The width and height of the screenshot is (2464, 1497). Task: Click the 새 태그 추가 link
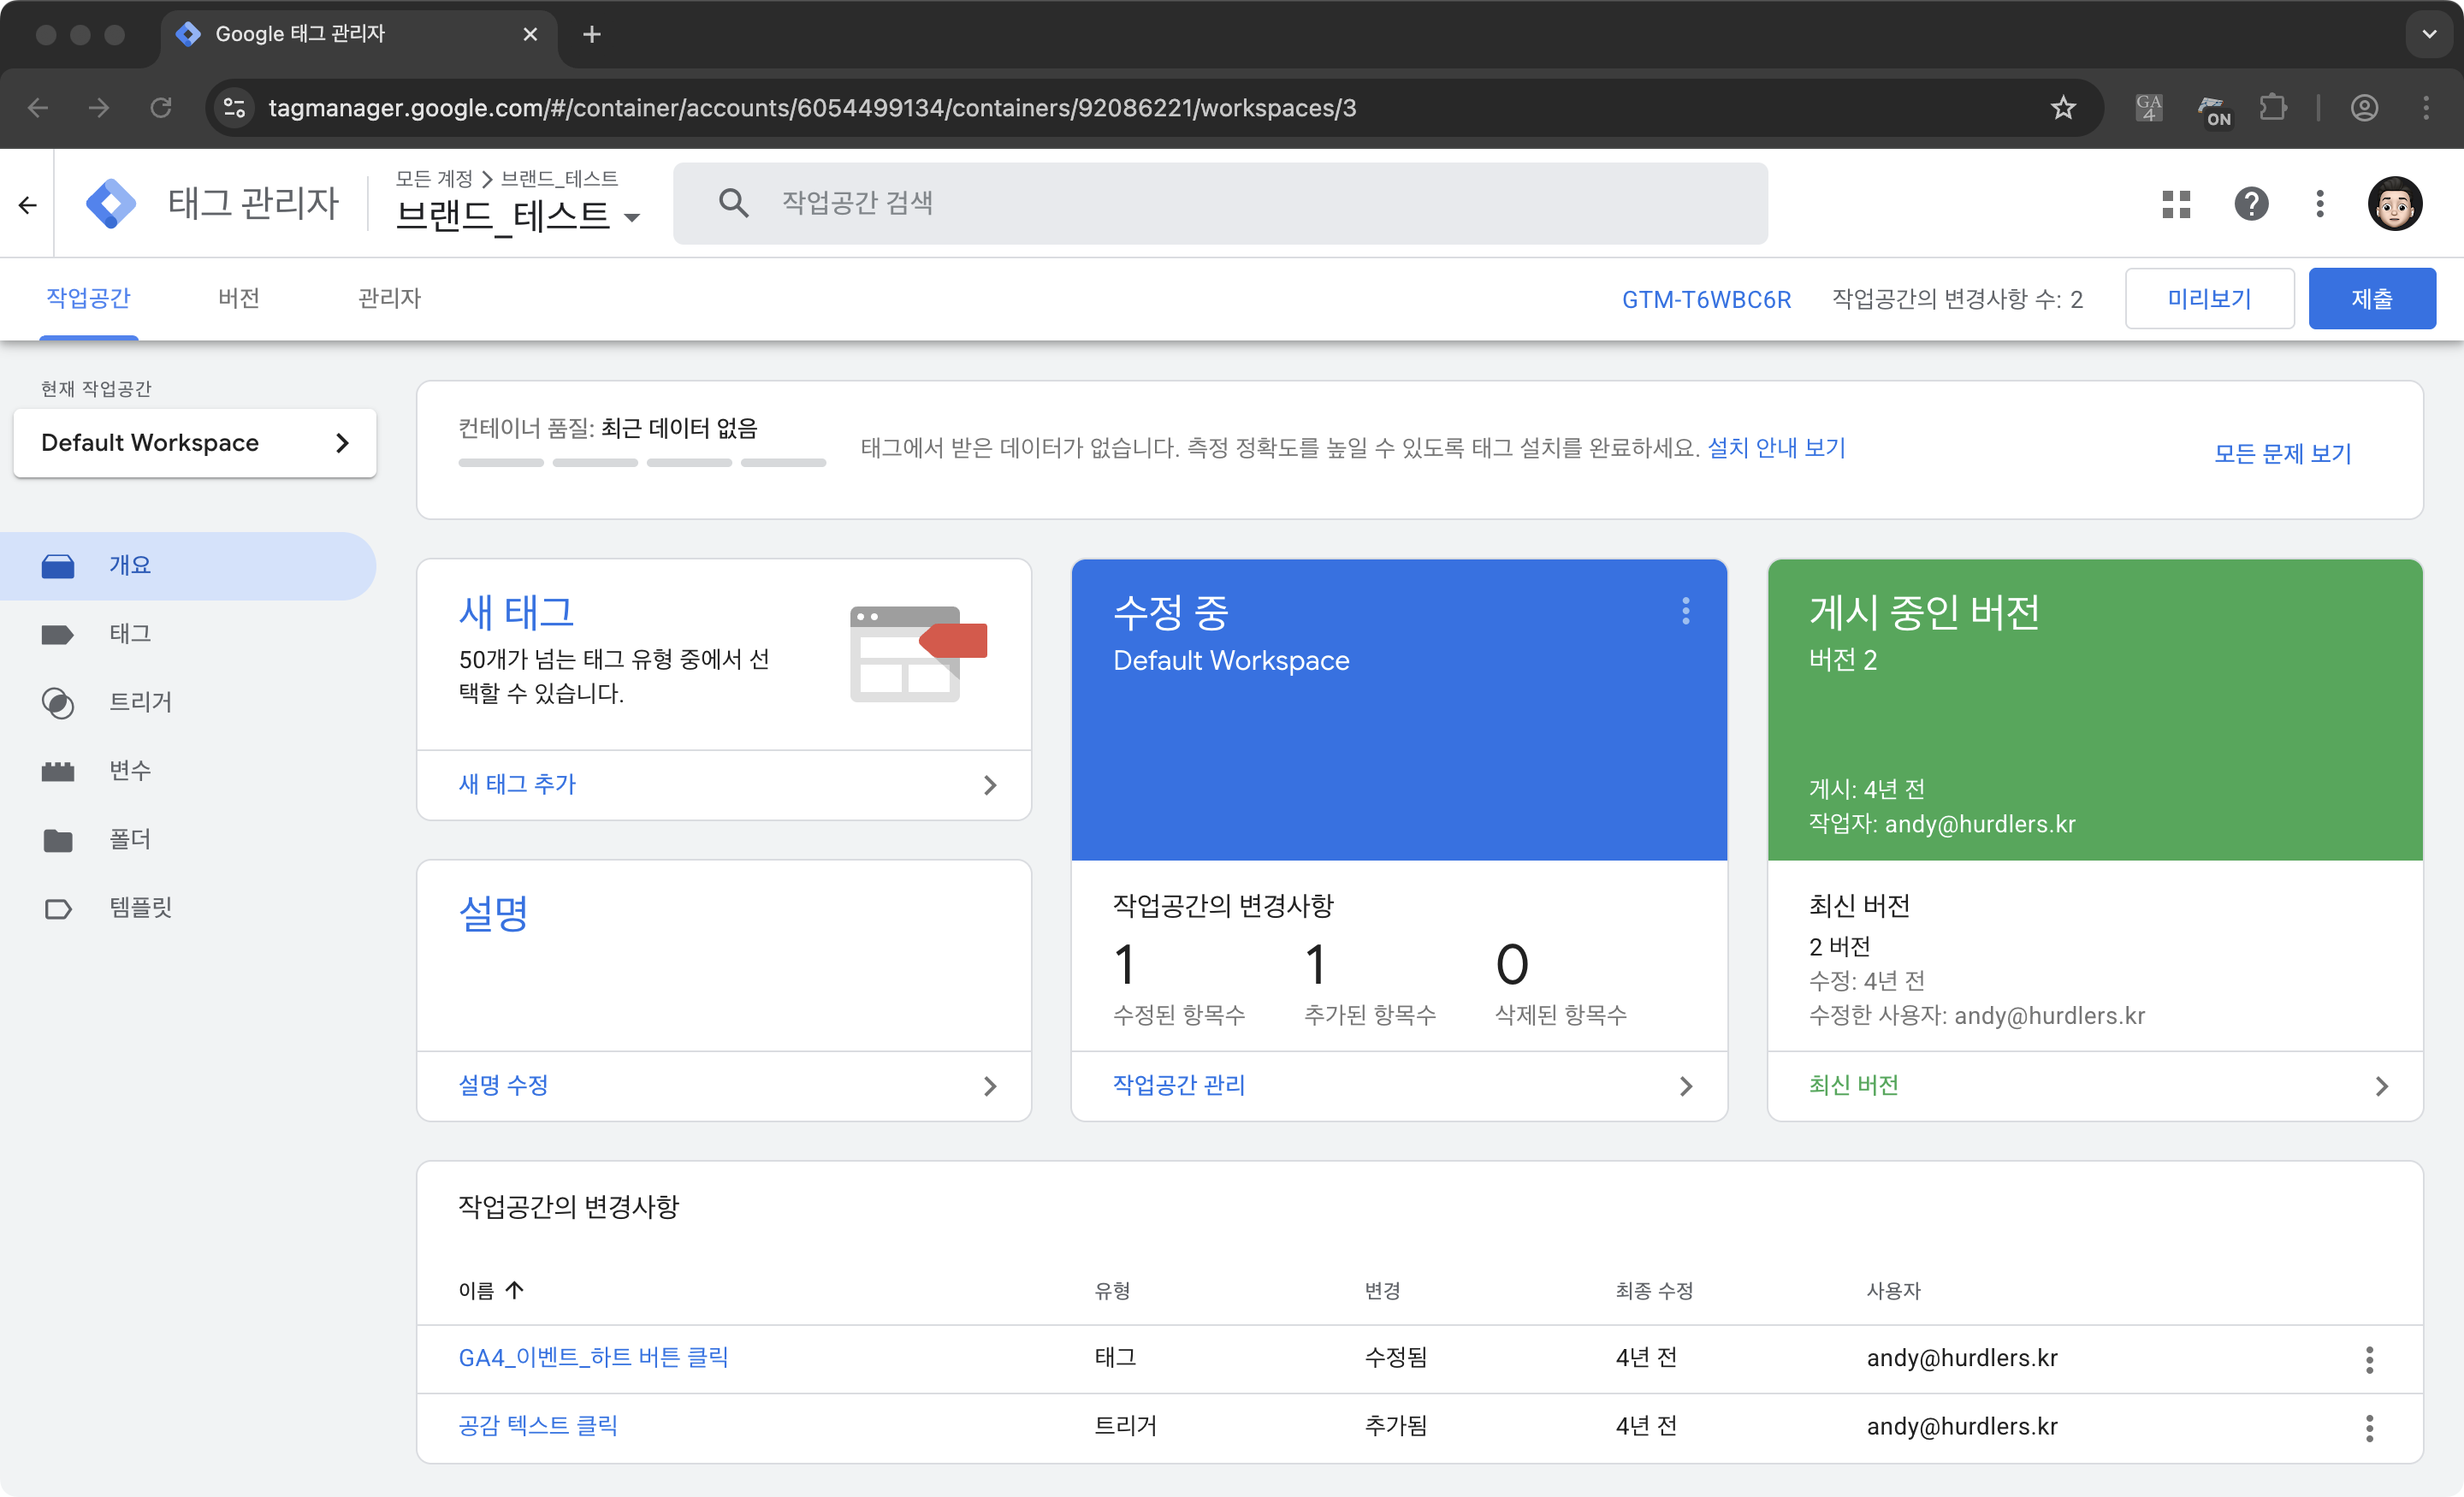517,785
